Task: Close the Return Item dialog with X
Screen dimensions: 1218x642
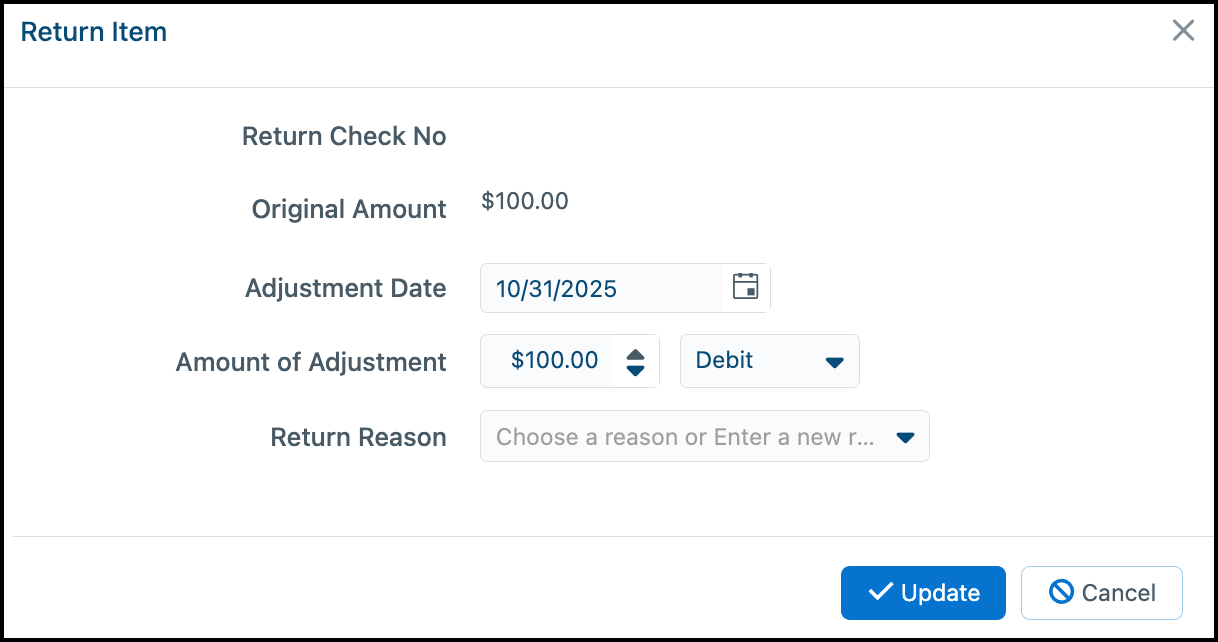Action: [1183, 31]
